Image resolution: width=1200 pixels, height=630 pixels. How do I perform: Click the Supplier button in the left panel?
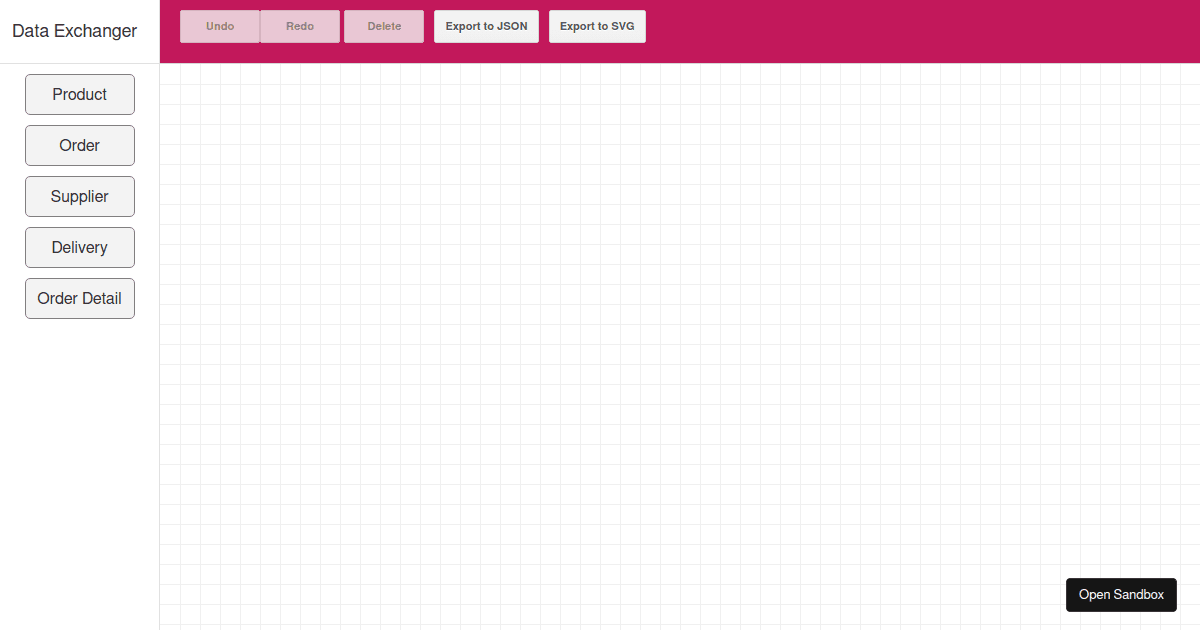click(x=79, y=196)
